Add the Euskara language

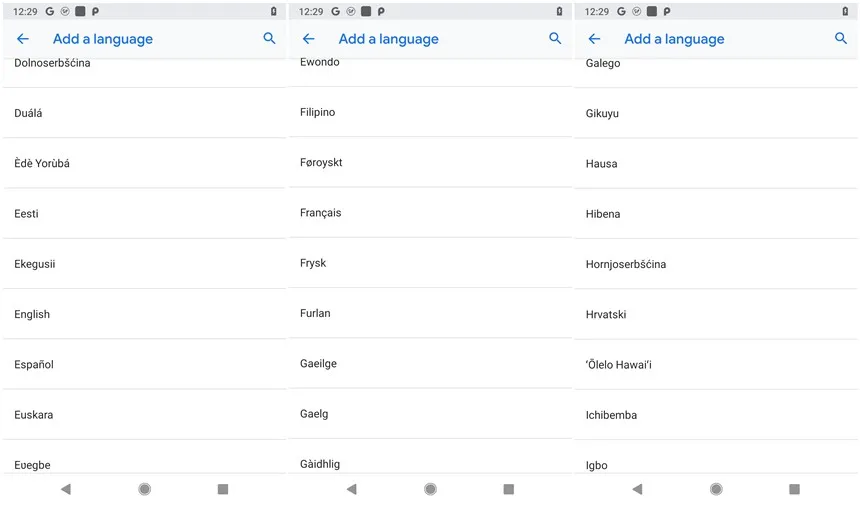pos(145,415)
